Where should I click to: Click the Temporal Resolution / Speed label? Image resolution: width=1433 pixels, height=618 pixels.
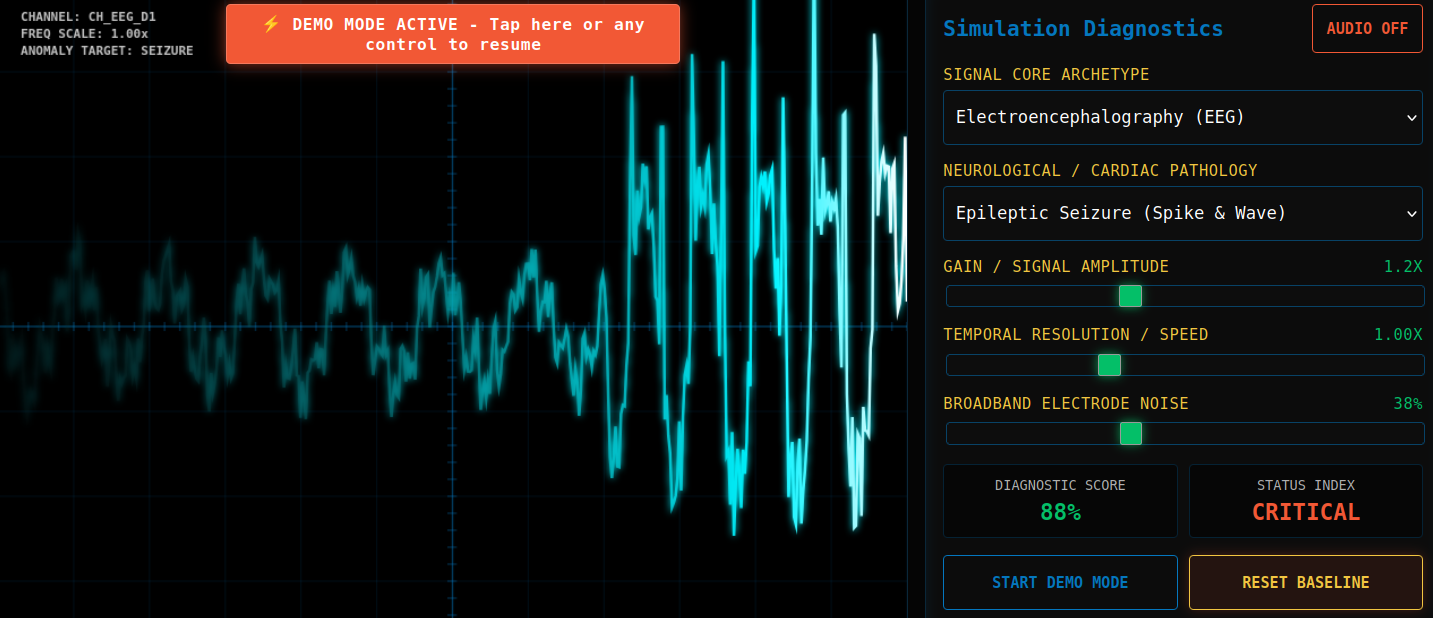click(1076, 334)
